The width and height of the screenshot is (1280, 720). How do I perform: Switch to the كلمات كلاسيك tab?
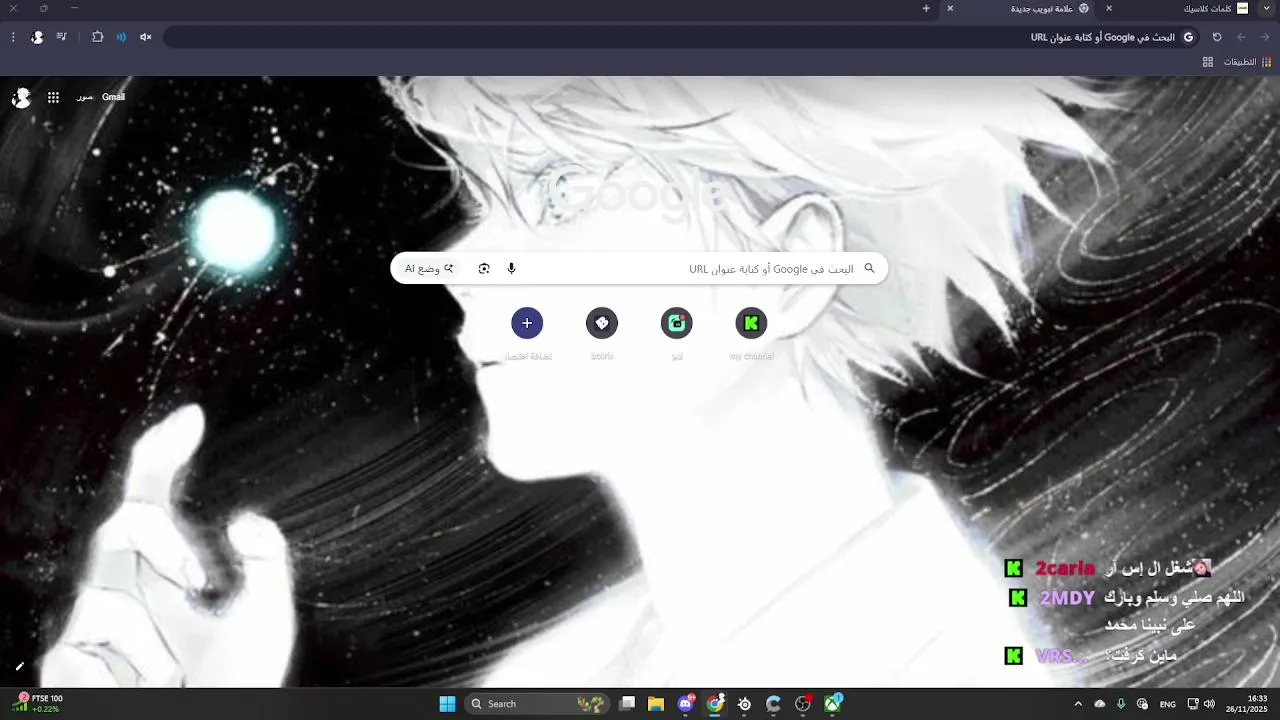[1189, 8]
